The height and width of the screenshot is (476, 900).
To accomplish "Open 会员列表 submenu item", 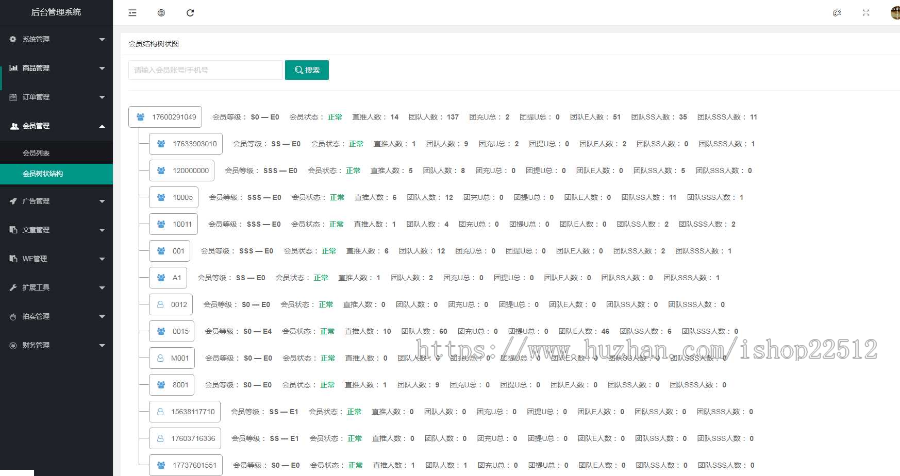I will pyautogui.click(x=56, y=153).
